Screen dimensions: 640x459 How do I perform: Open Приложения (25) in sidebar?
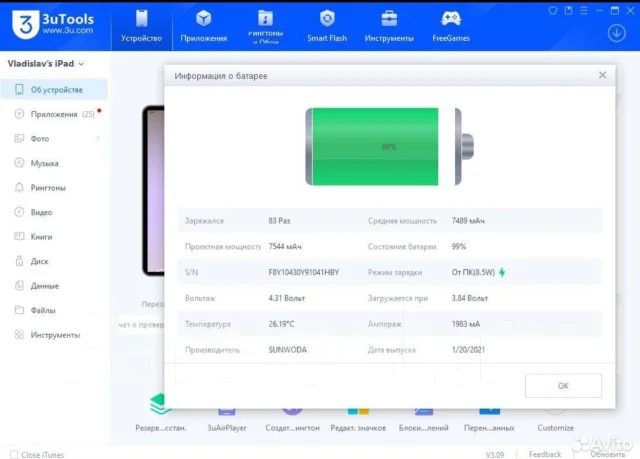tap(54, 114)
